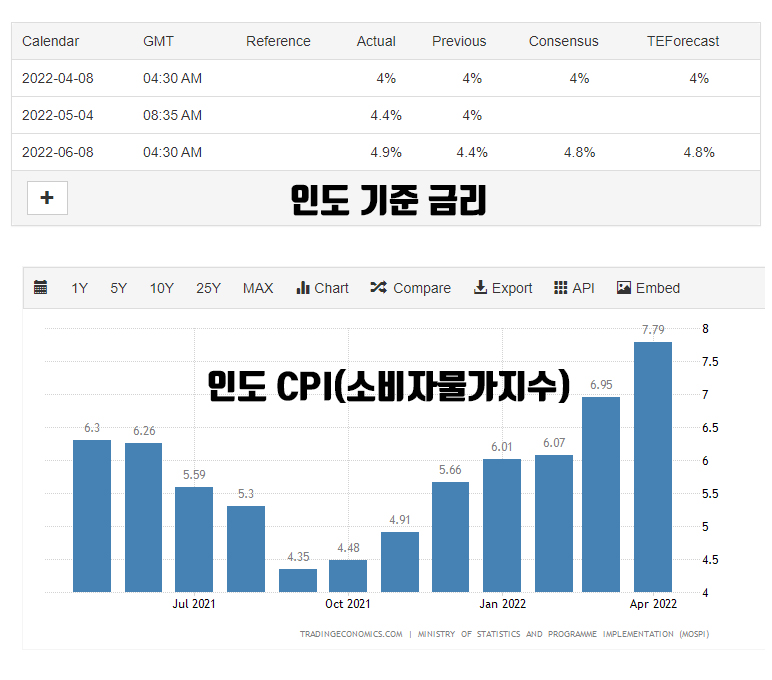
Task: Click the Compare option
Action: [411, 288]
